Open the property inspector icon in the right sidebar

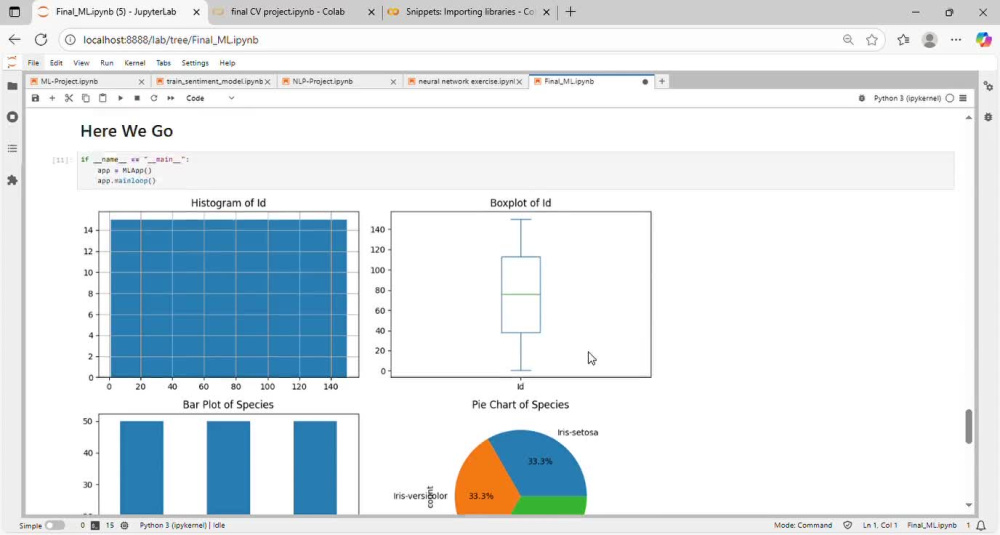988,86
